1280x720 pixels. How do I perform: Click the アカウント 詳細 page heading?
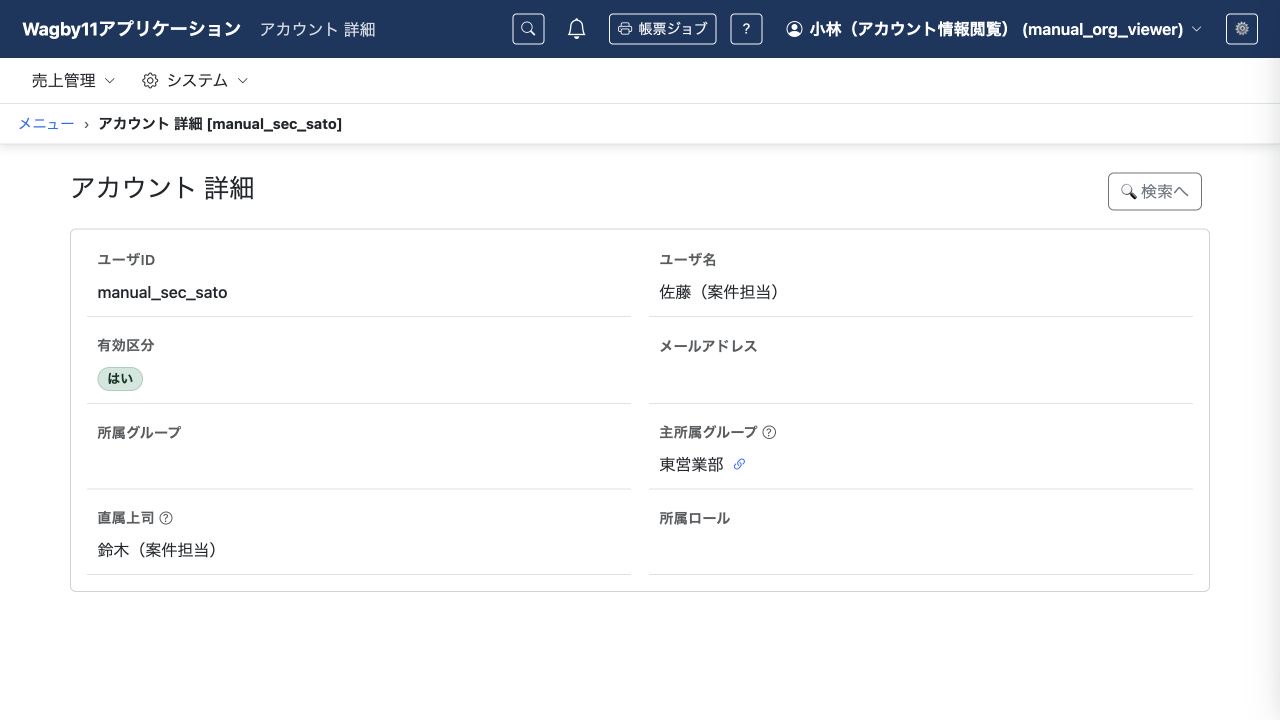click(x=162, y=188)
